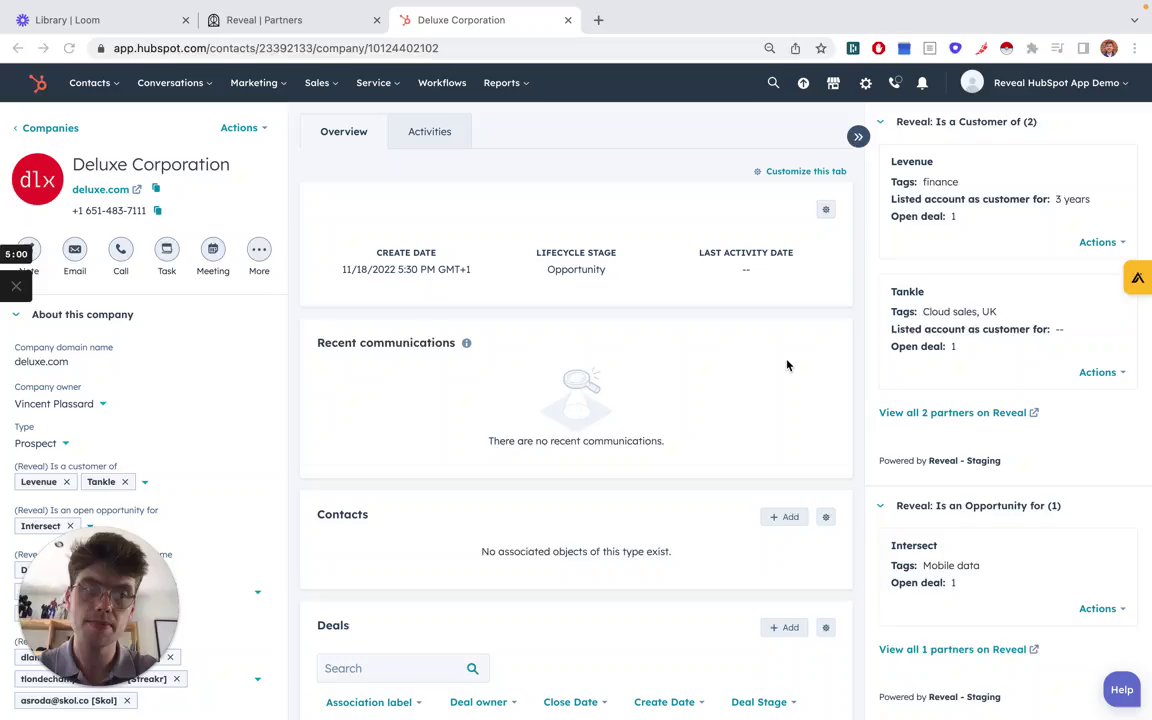Click the search icon in HubSpot navbar

pos(773,83)
